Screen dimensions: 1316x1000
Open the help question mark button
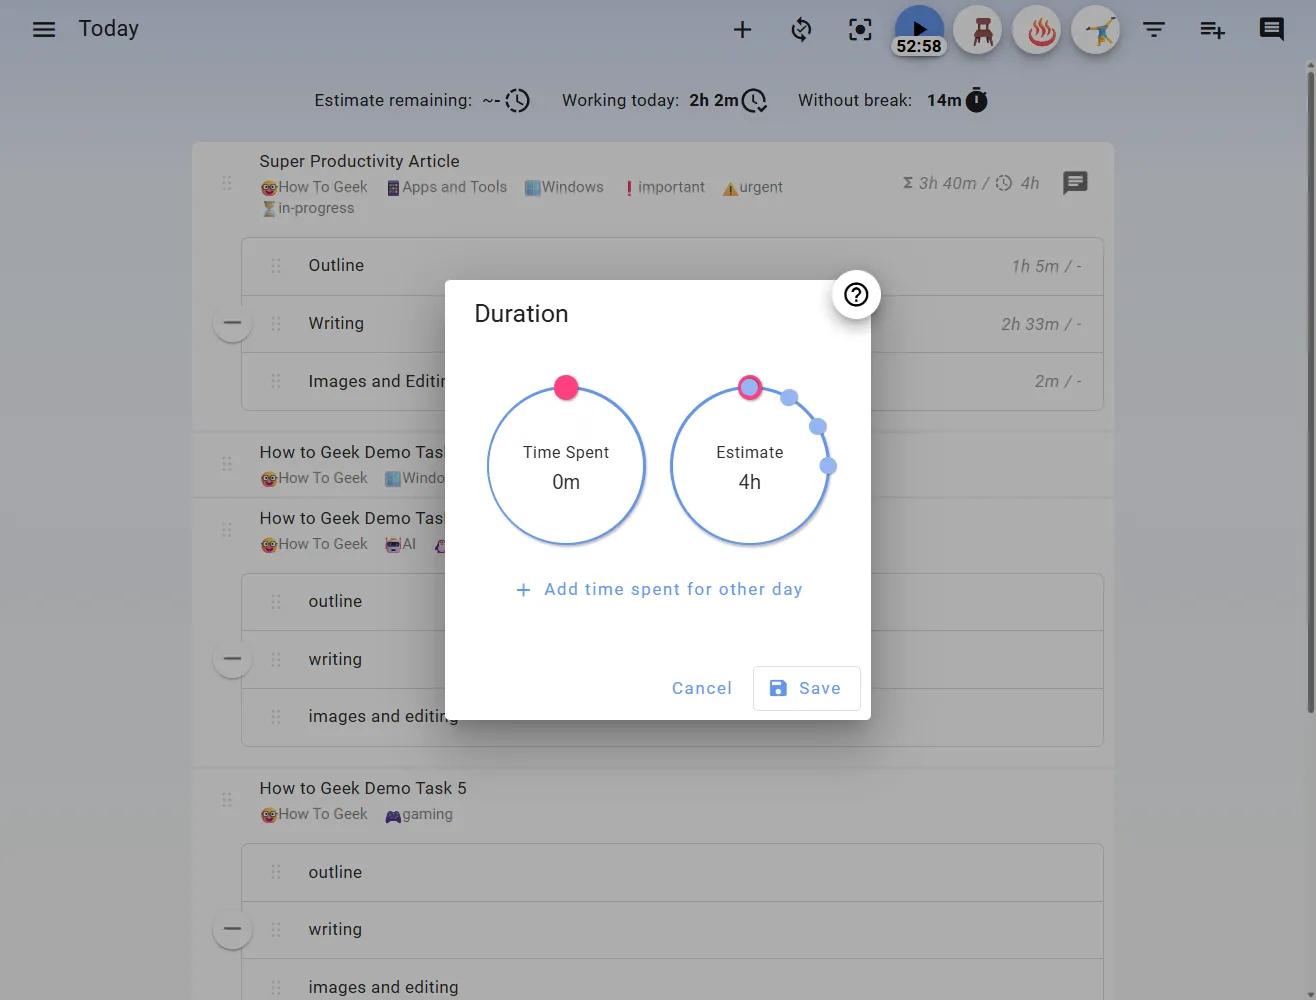pyautogui.click(x=856, y=295)
